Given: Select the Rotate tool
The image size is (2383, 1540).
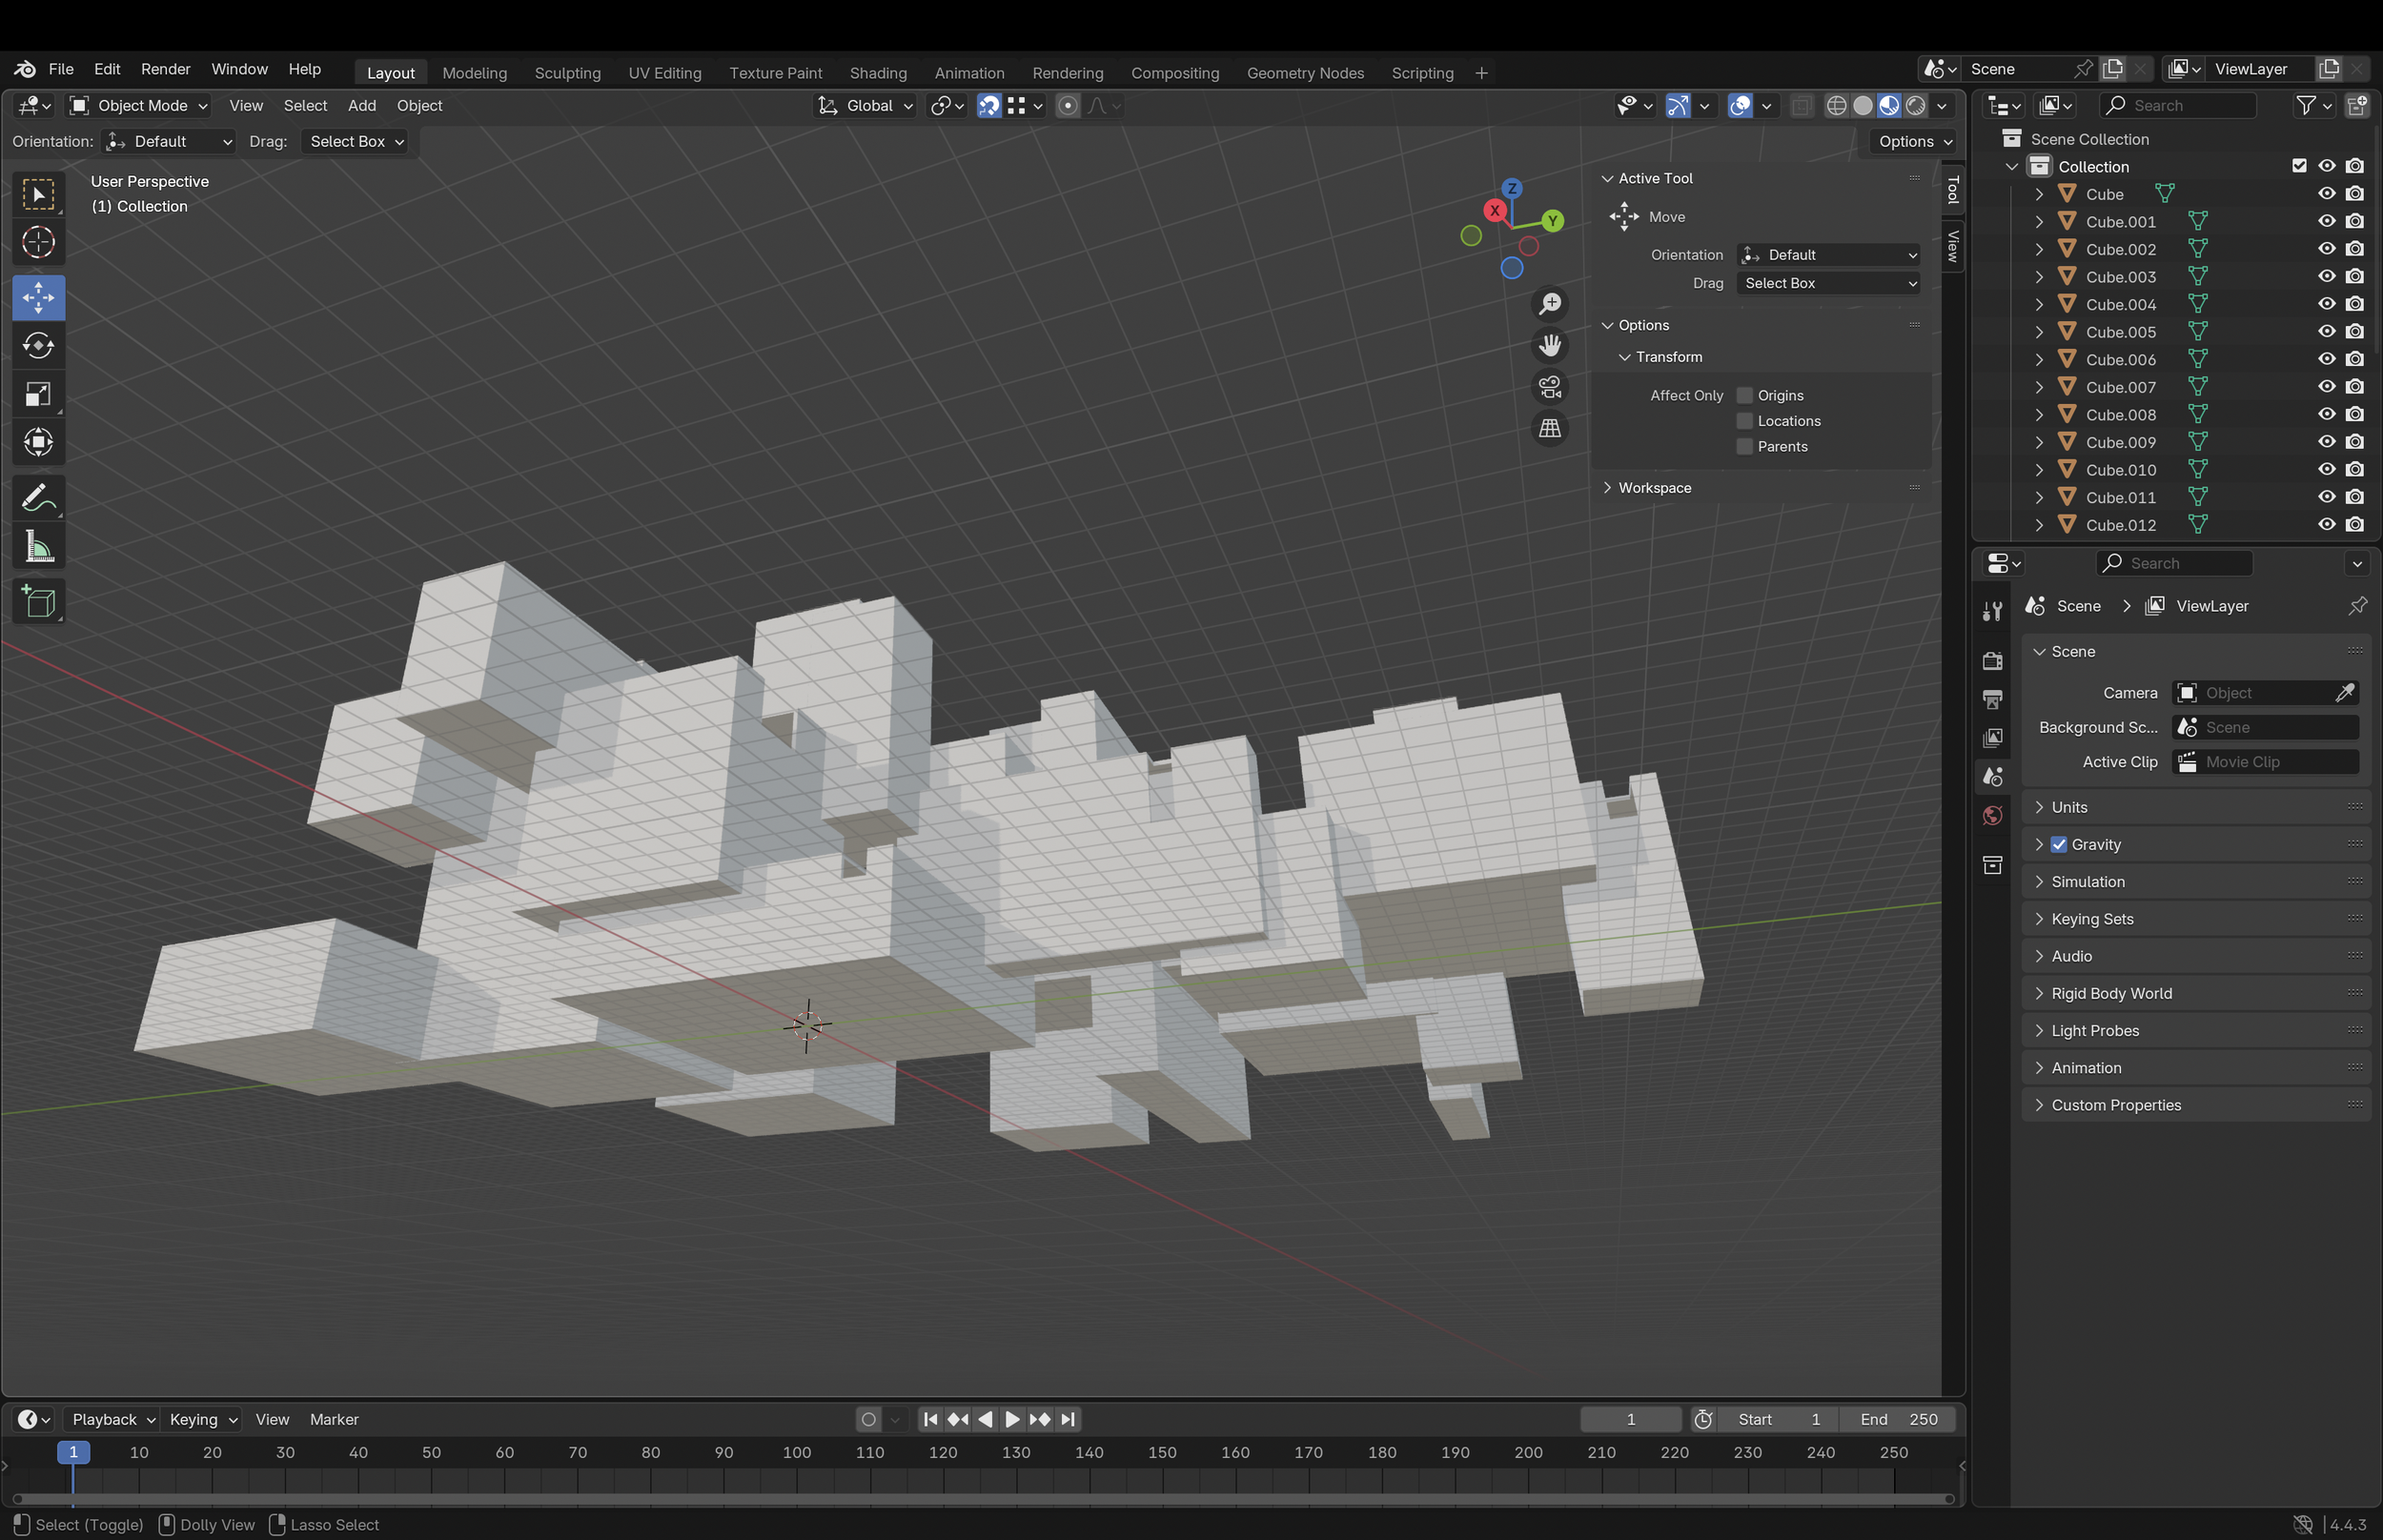Looking at the screenshot, I should coord(38,346).
